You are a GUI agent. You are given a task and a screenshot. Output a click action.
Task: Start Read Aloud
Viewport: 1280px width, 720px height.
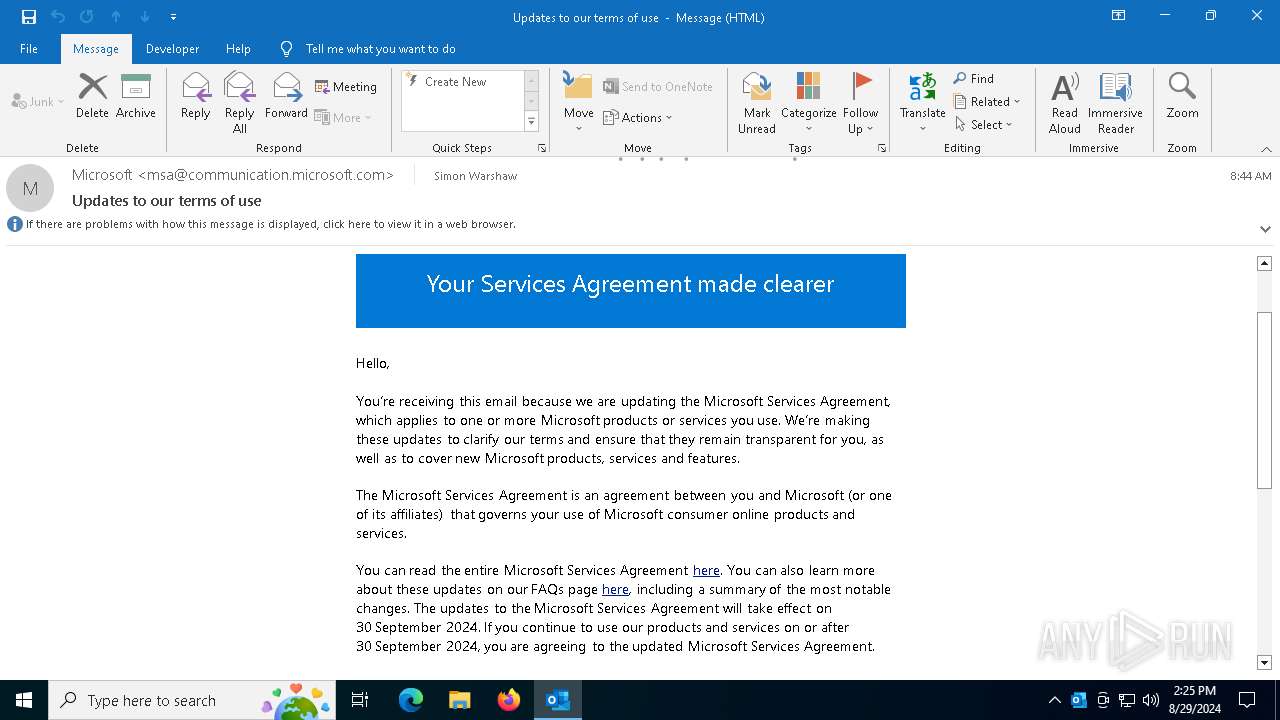pos(1065,103)
